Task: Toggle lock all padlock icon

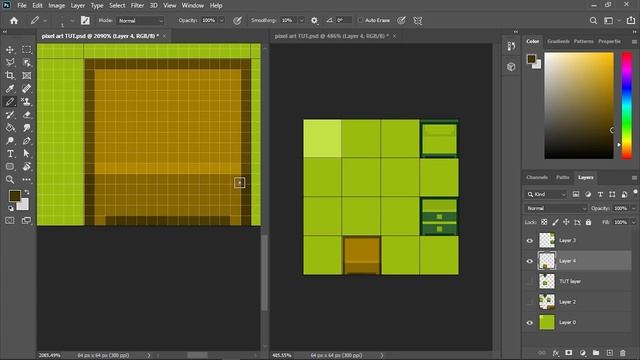Action: tap(588, 222)
